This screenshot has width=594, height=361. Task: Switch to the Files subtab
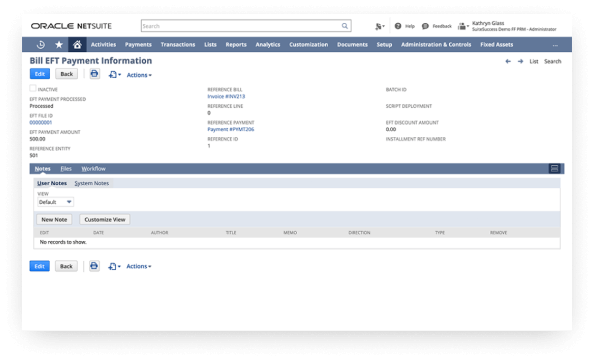click(66, 169)
